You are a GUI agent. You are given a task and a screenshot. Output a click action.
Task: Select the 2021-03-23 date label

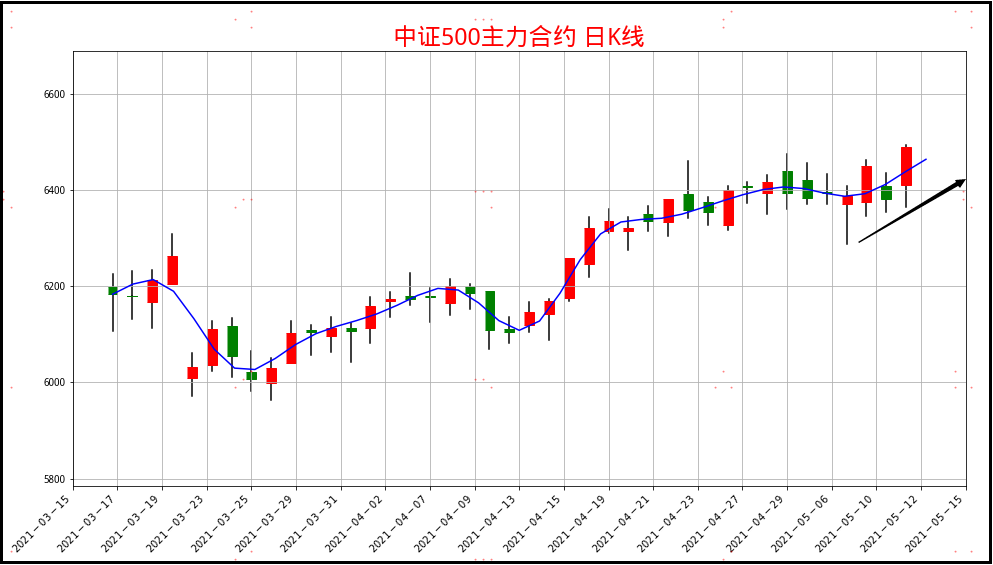[x=177, y=523]
